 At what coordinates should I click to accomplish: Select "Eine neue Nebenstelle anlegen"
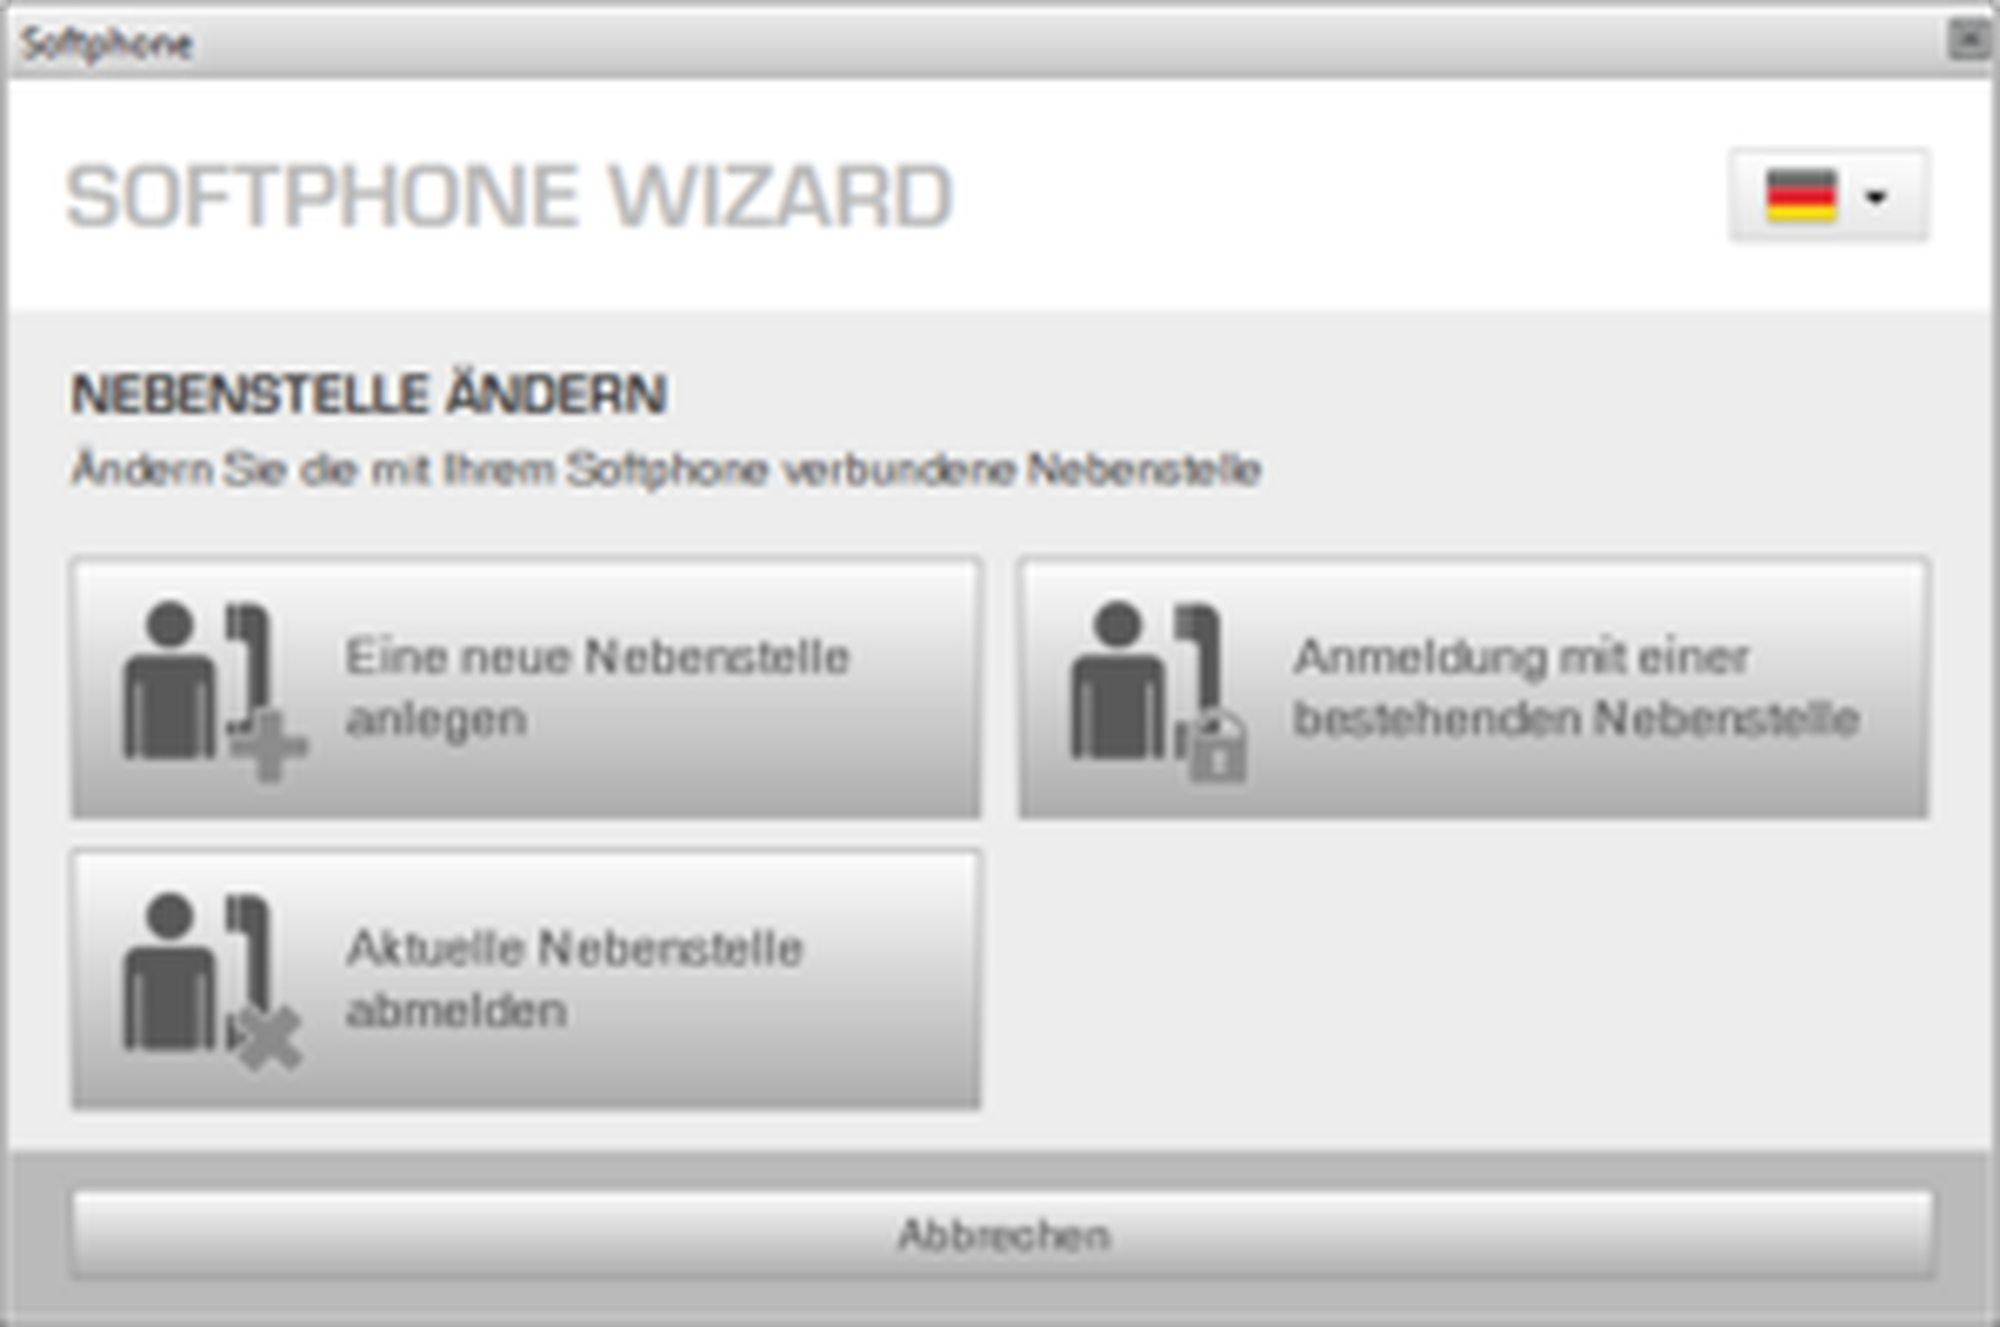pyautogui.click(x=526, y=688)
